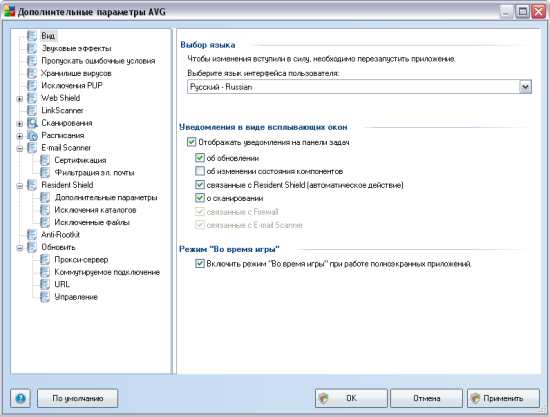Click the greyed связанные с Firewall checkbox
This screenshot has width=550, height=417.
(200, 211)
